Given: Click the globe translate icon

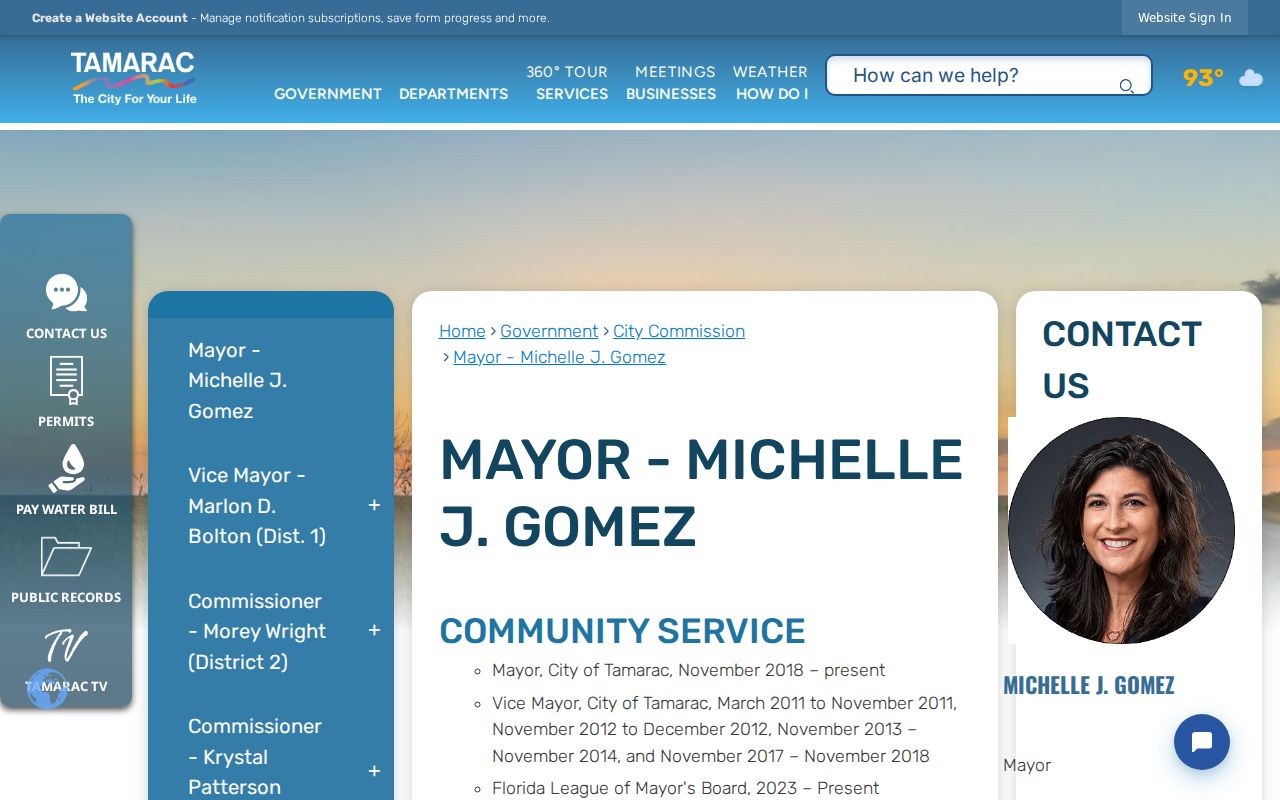Looking at the screenshot, I should click(47, 689).
